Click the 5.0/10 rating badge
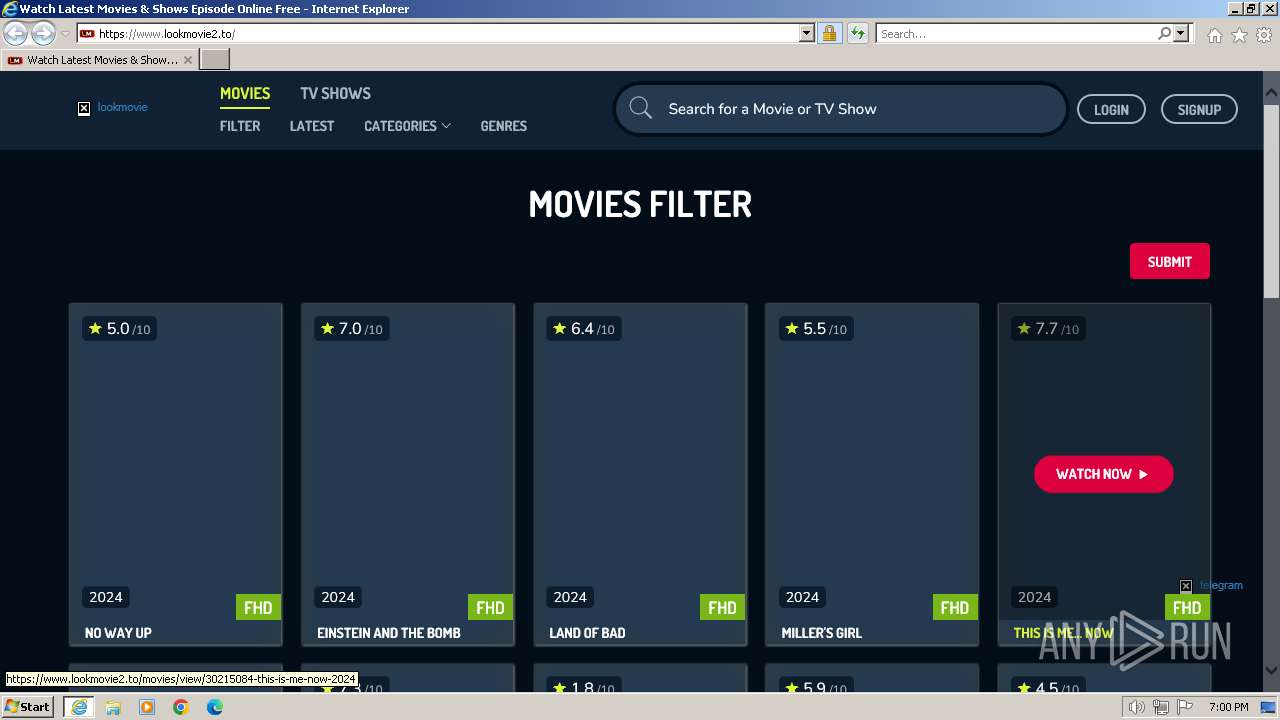The image size is (1280, 720). 119,329
